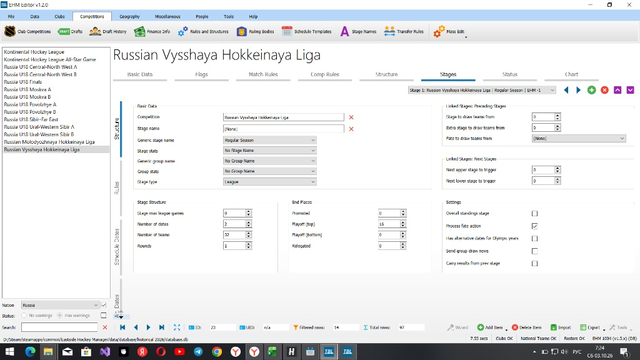
Task: Go to next stage with blue right arrow
Action: click(578, 90)
